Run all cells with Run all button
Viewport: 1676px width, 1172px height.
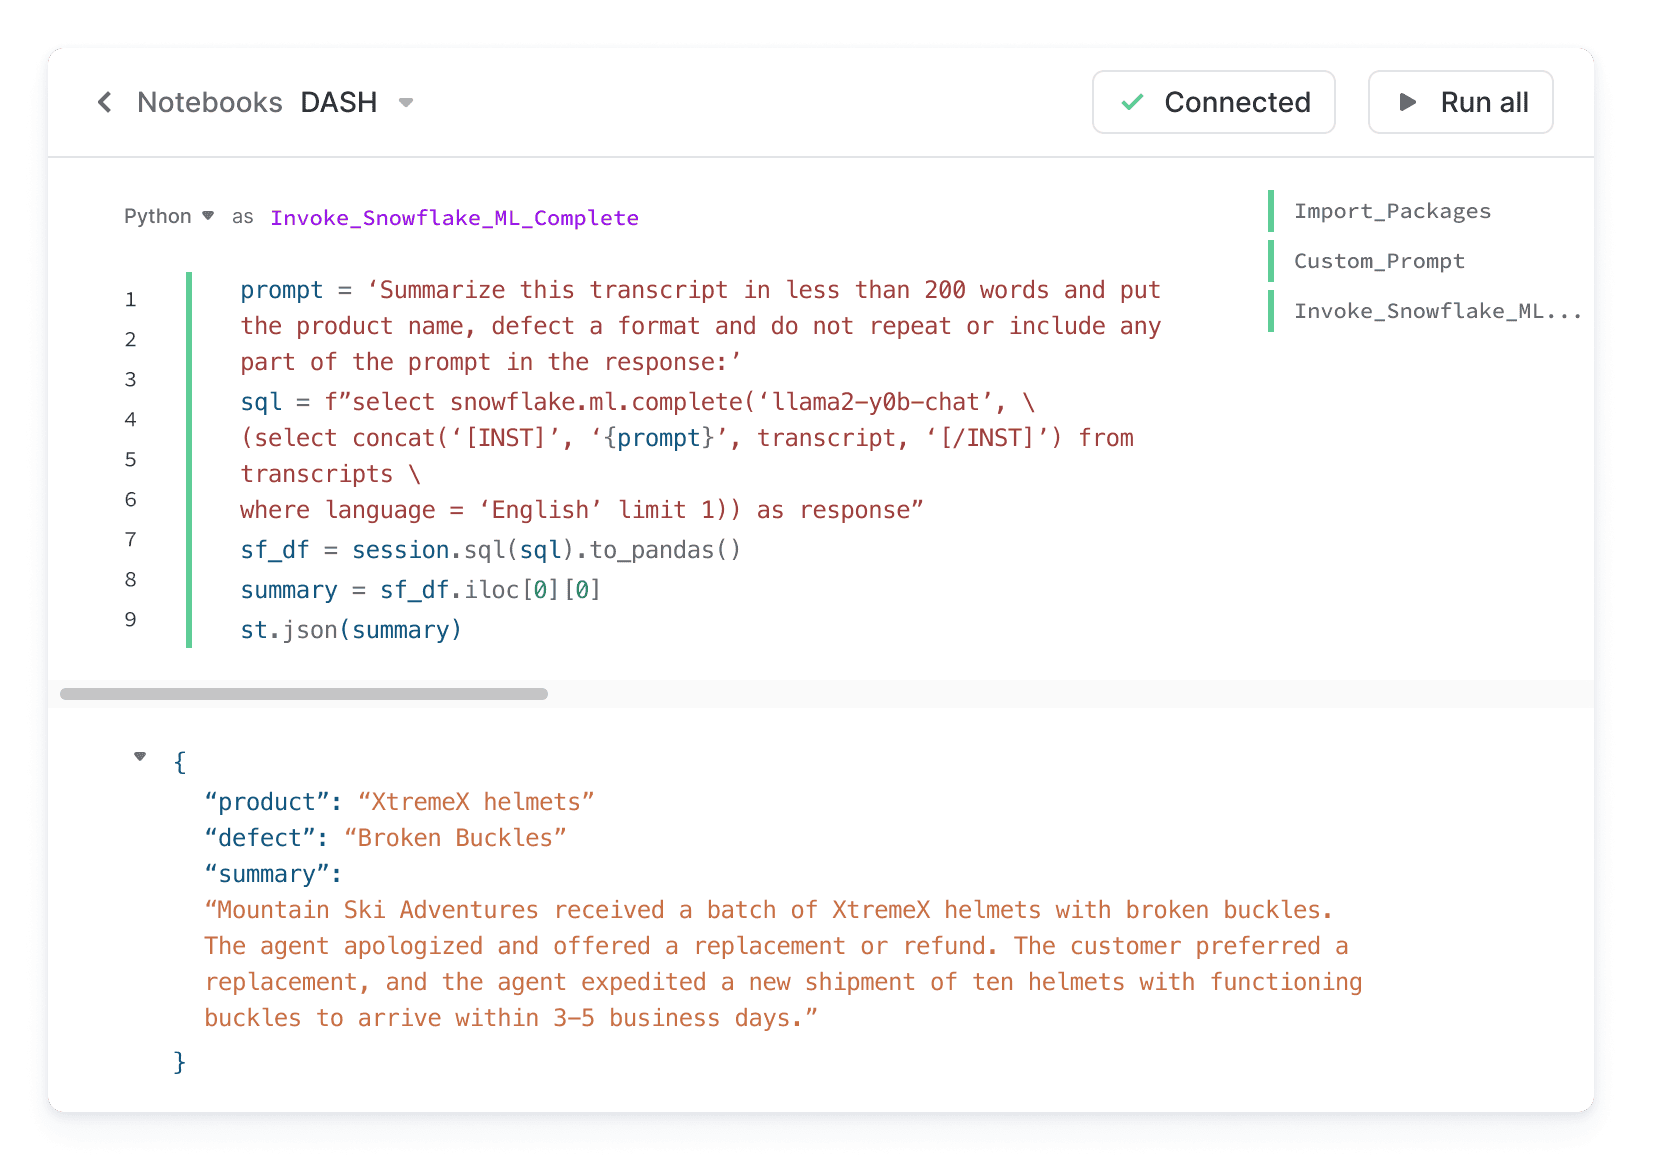1460,102
